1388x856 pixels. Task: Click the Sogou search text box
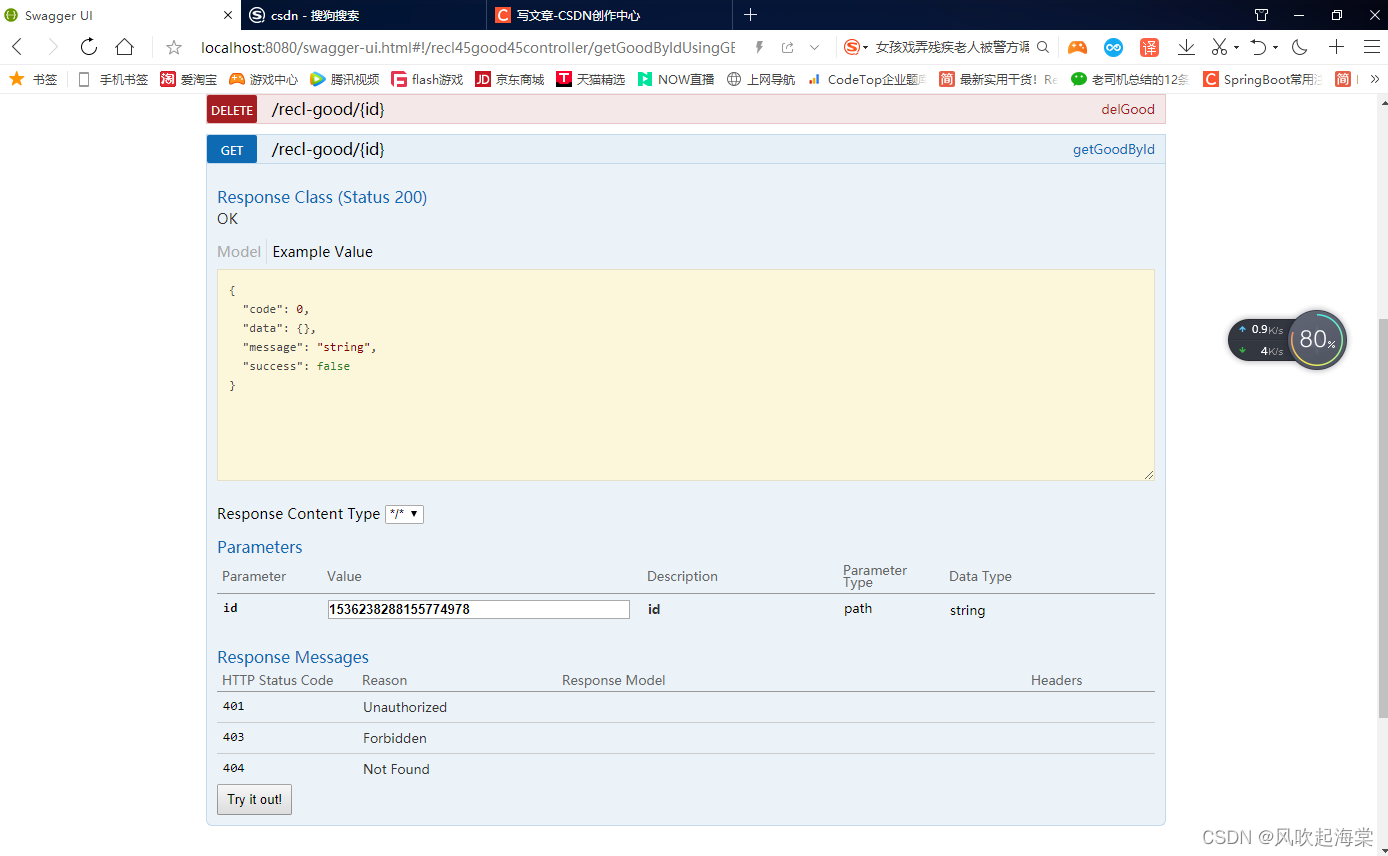click(952, 47)
